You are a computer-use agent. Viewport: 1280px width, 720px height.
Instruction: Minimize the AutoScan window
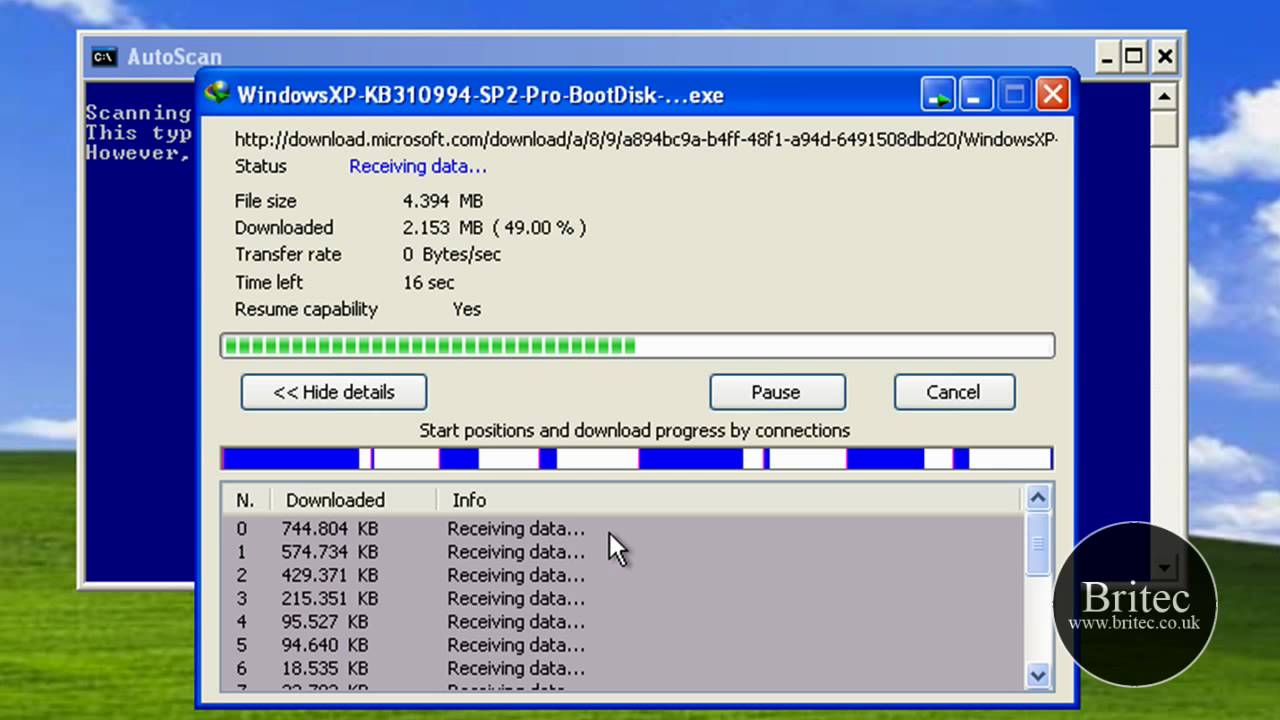click(1106, 57)
